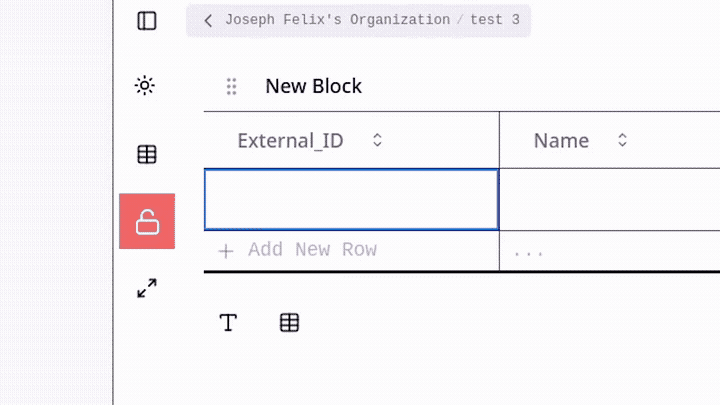
Task: Click the empty Name cell
Action: coord(609,200)
